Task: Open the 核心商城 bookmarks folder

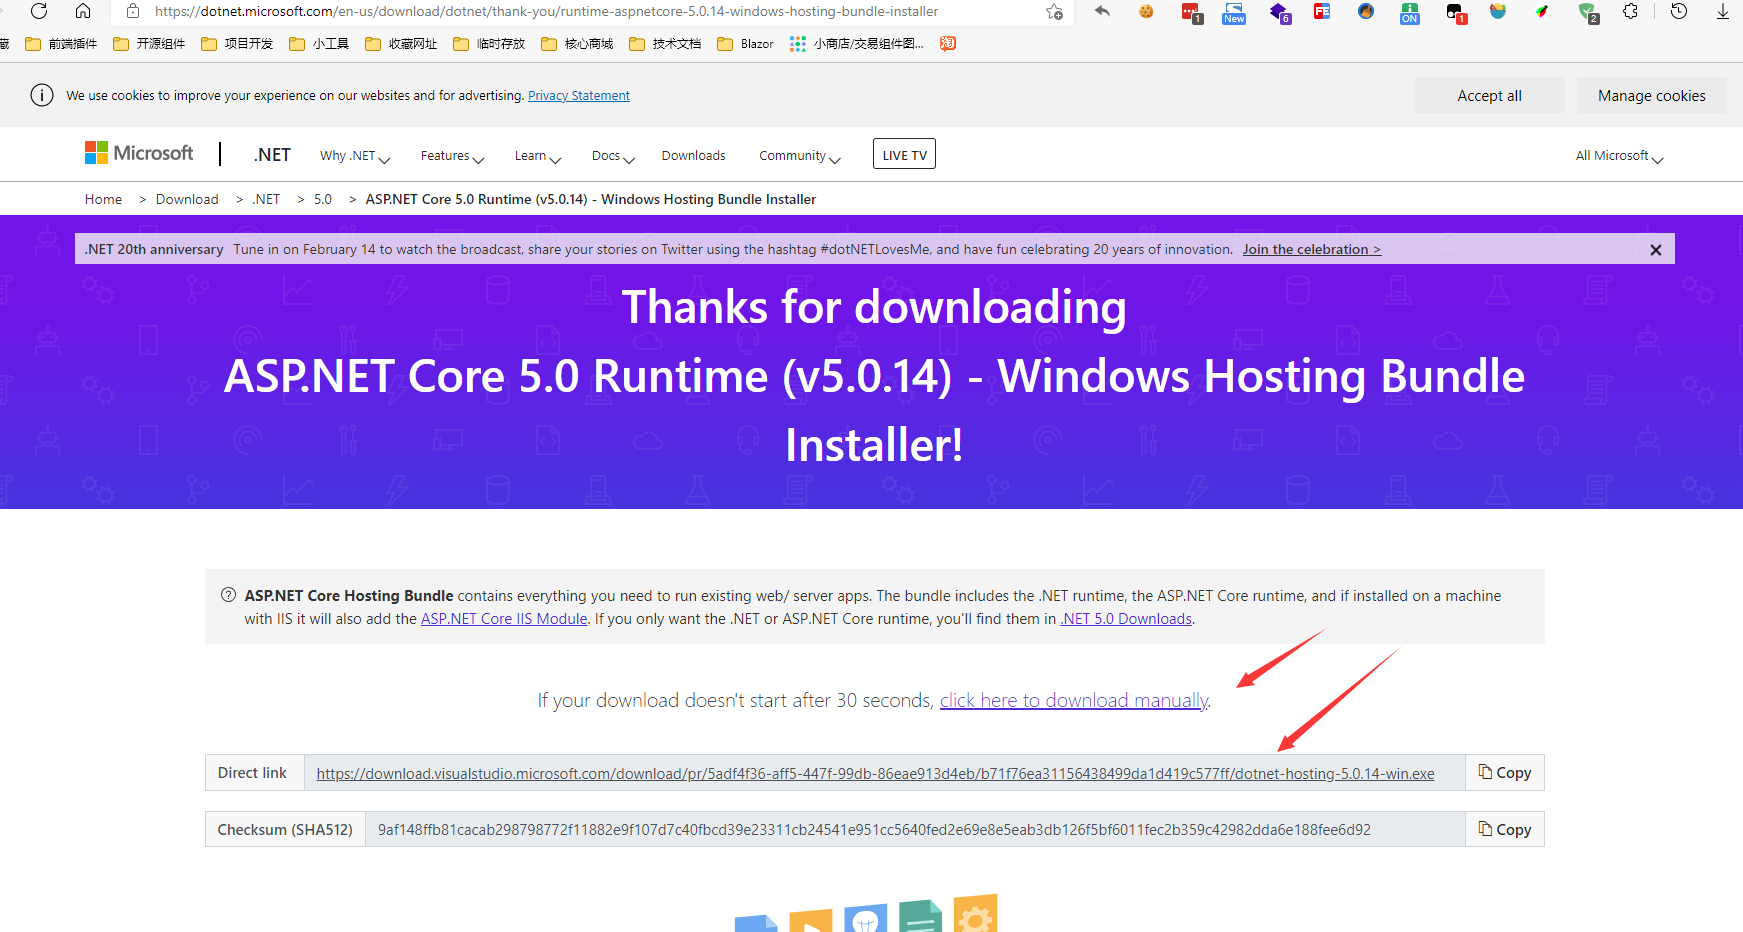Action: coord(577,43)
